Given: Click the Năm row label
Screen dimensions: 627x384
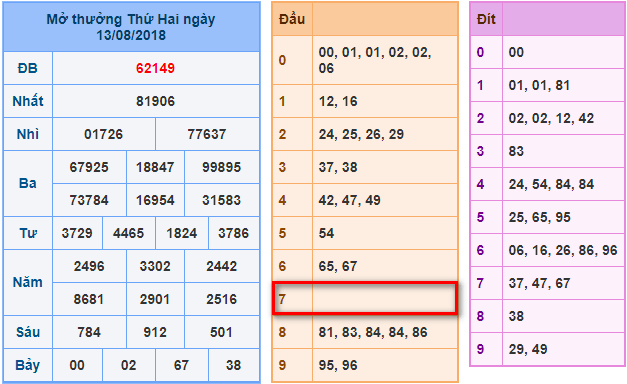Looking at the screenshot, I should (x=28, y=283).
